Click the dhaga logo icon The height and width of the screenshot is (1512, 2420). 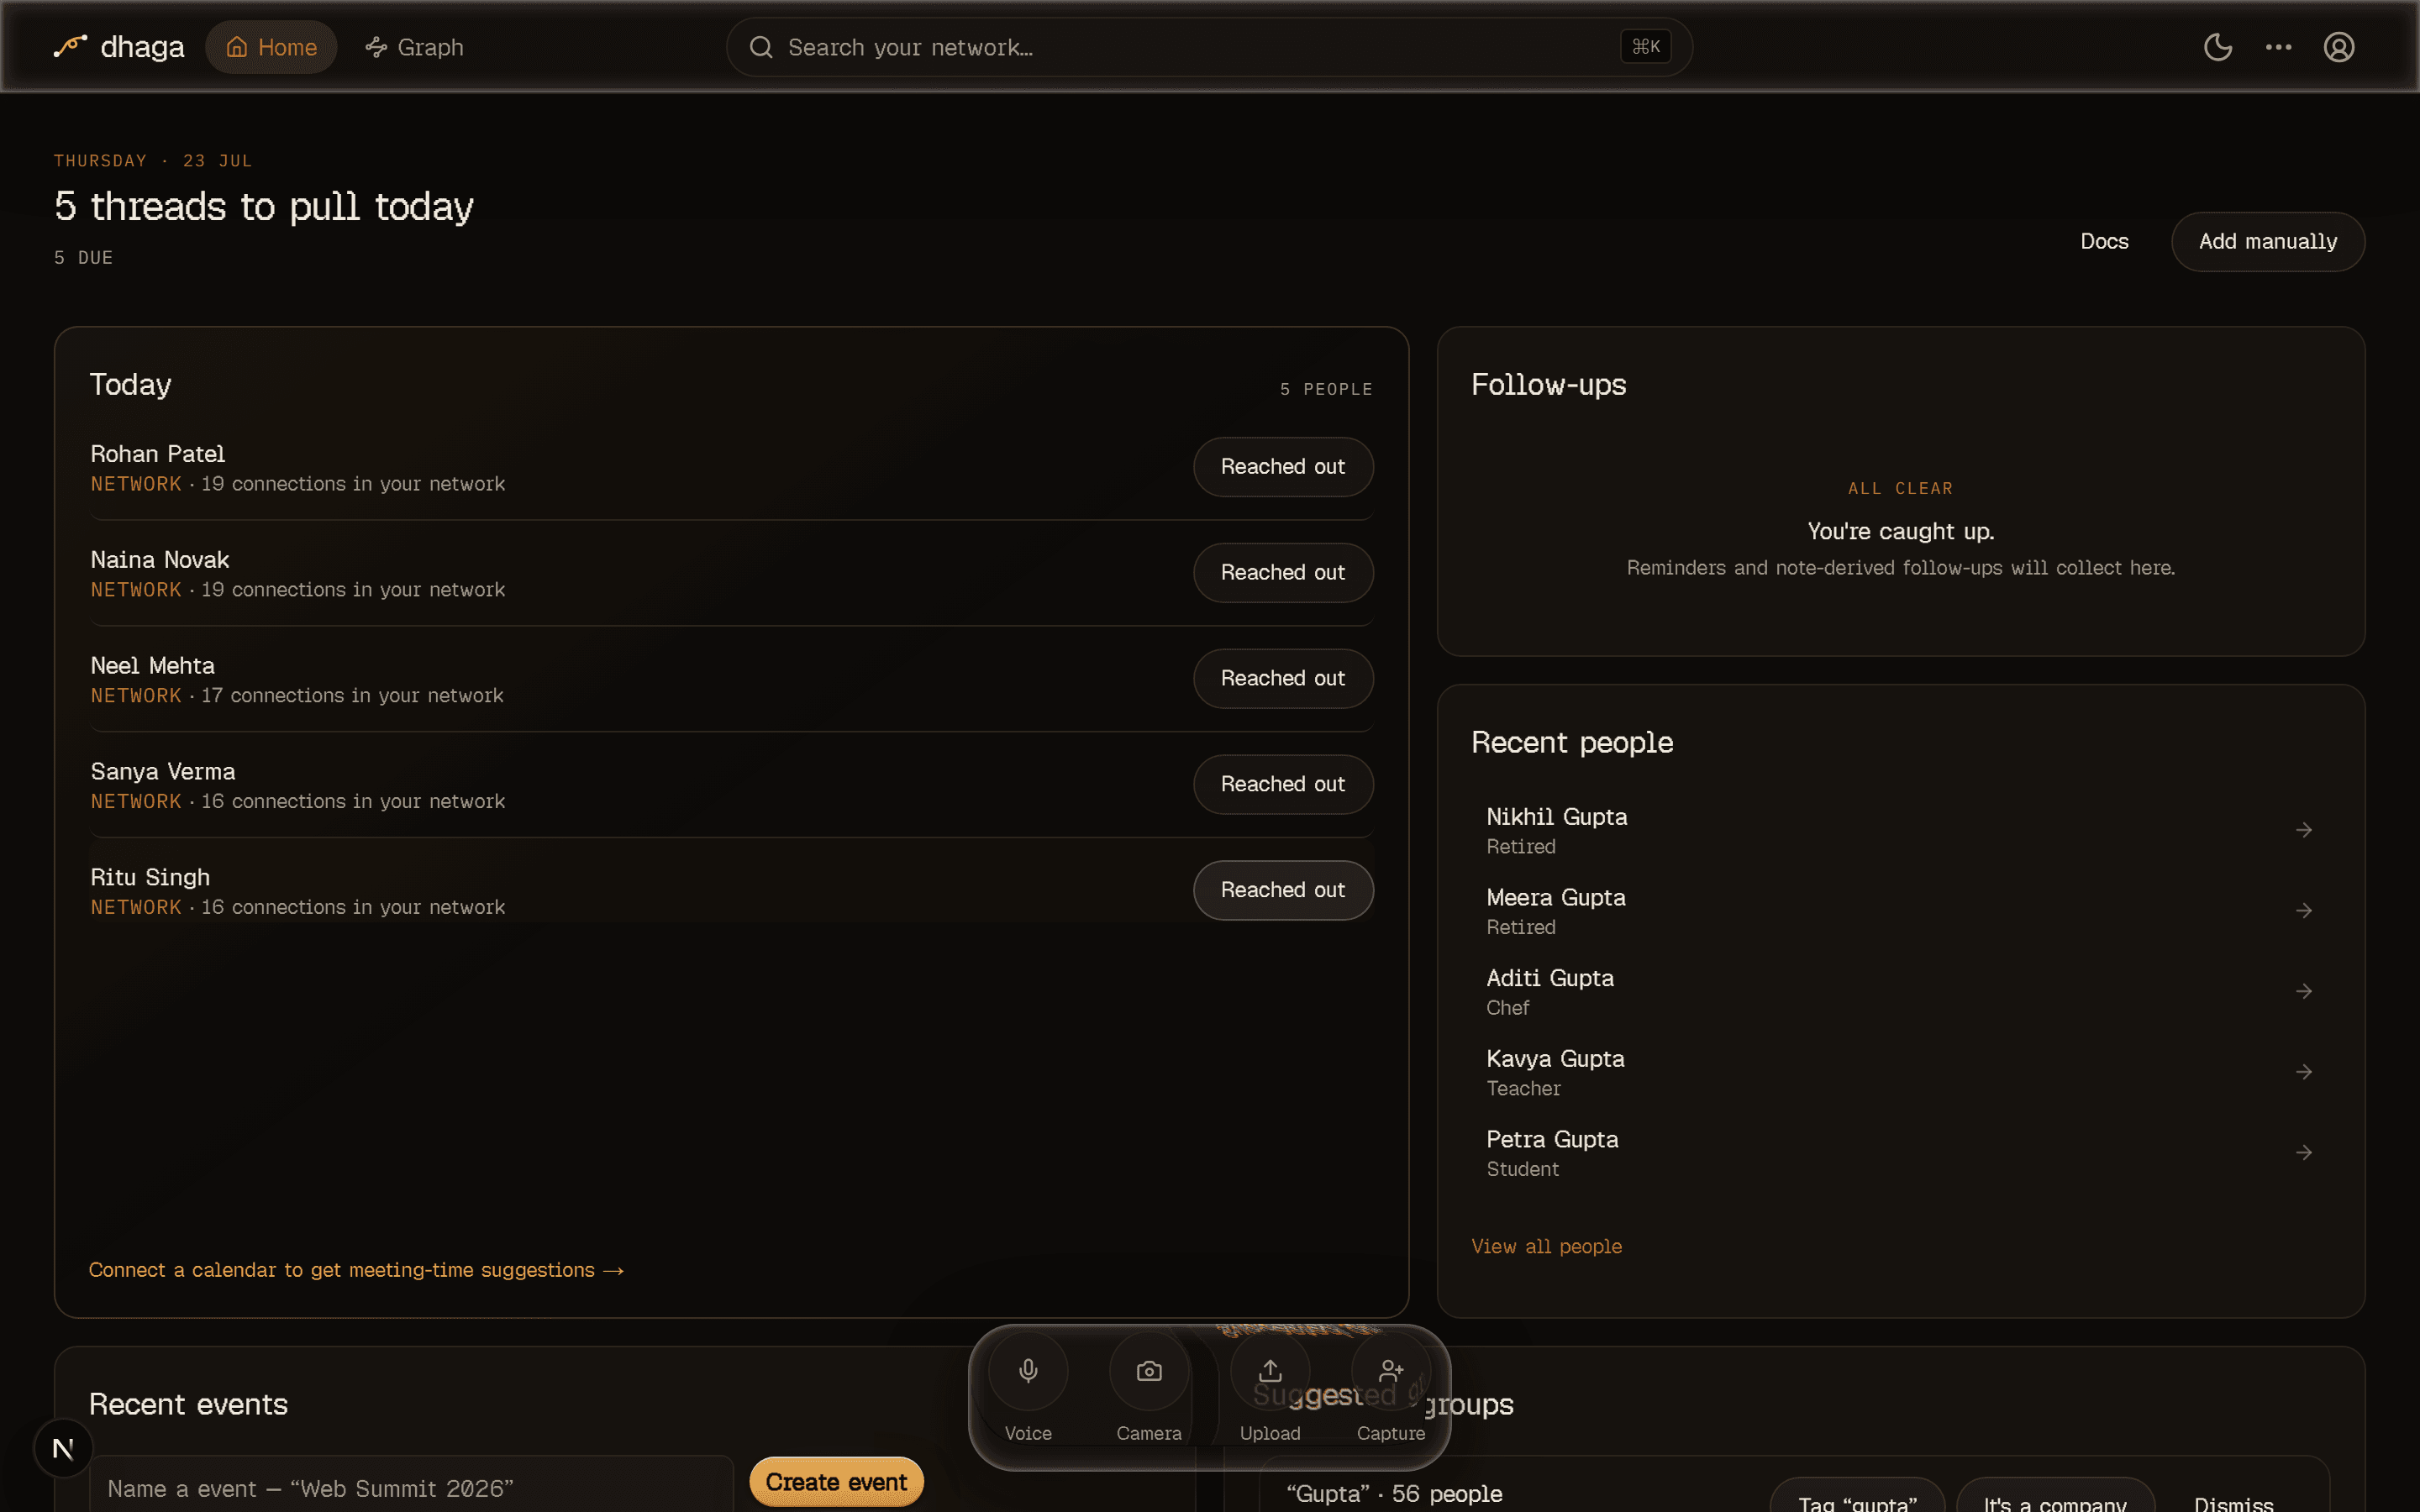70,47
